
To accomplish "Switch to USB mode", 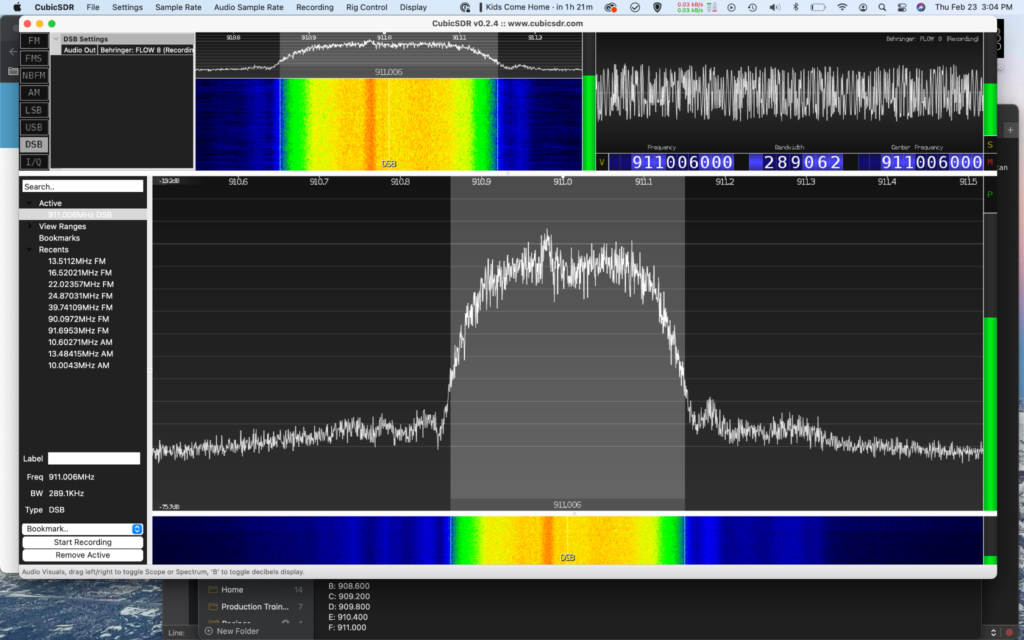I will click(x=34, y=127).
